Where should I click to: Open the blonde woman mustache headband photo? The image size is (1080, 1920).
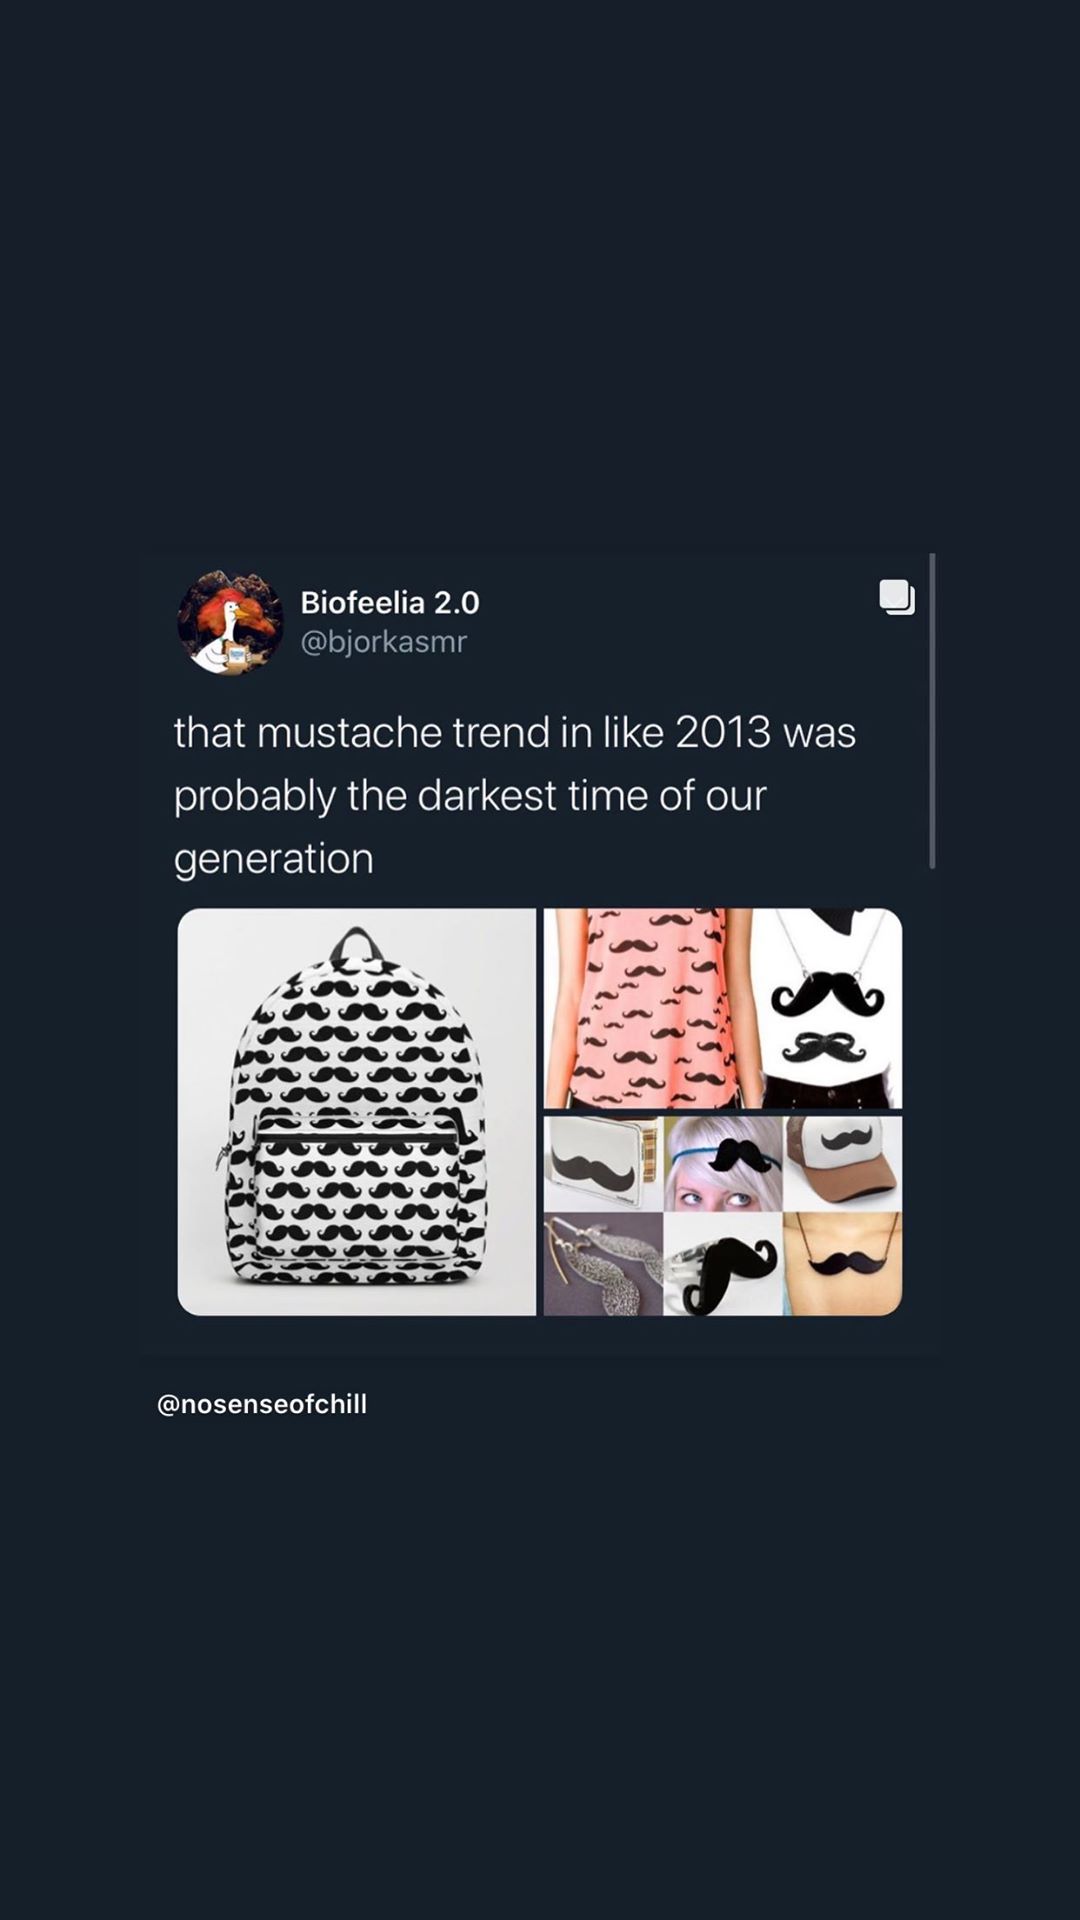pyautogui.click(x=723, y=1164)
